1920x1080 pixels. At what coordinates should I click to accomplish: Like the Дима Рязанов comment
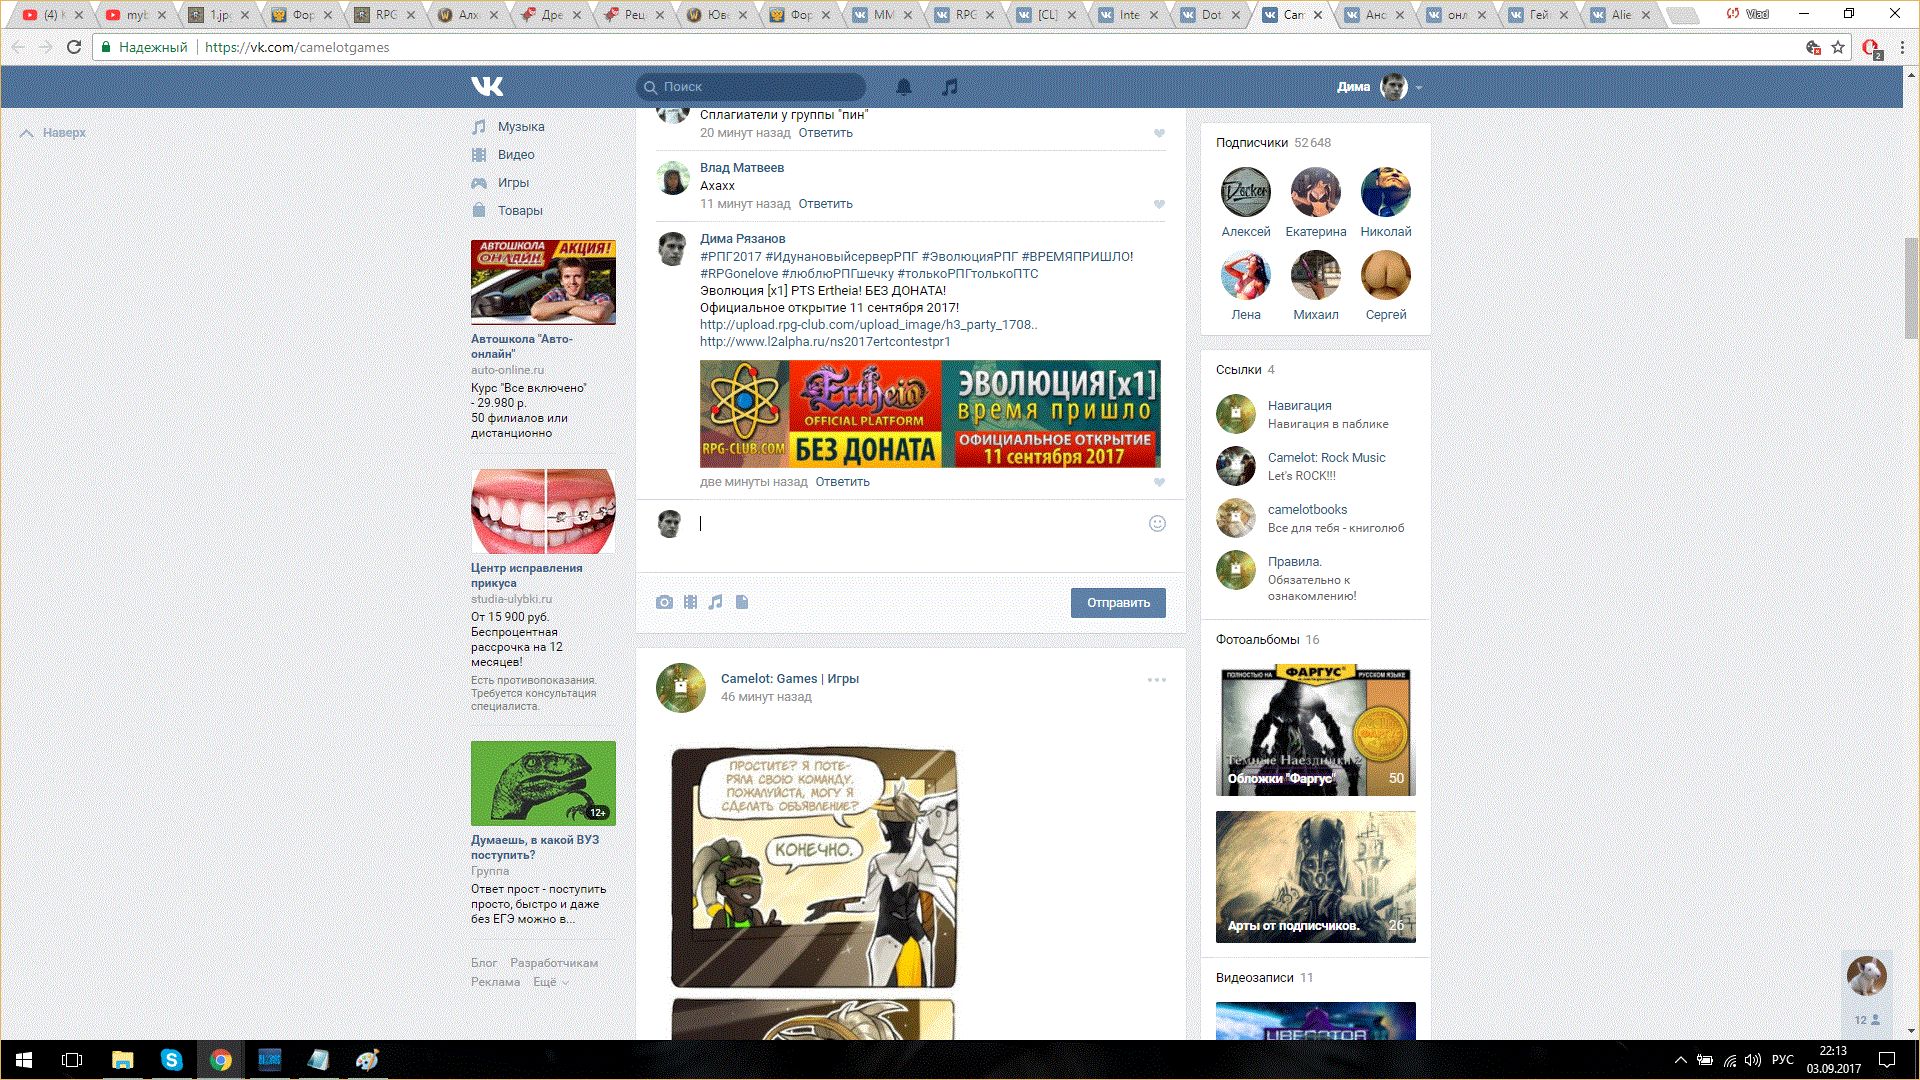pos(1159,483)
